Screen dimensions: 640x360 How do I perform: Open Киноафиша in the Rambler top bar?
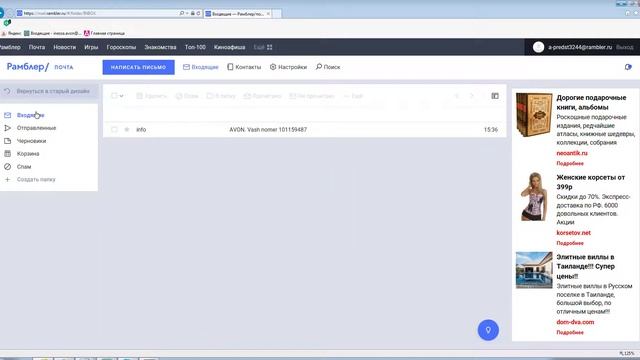(229, 47)
